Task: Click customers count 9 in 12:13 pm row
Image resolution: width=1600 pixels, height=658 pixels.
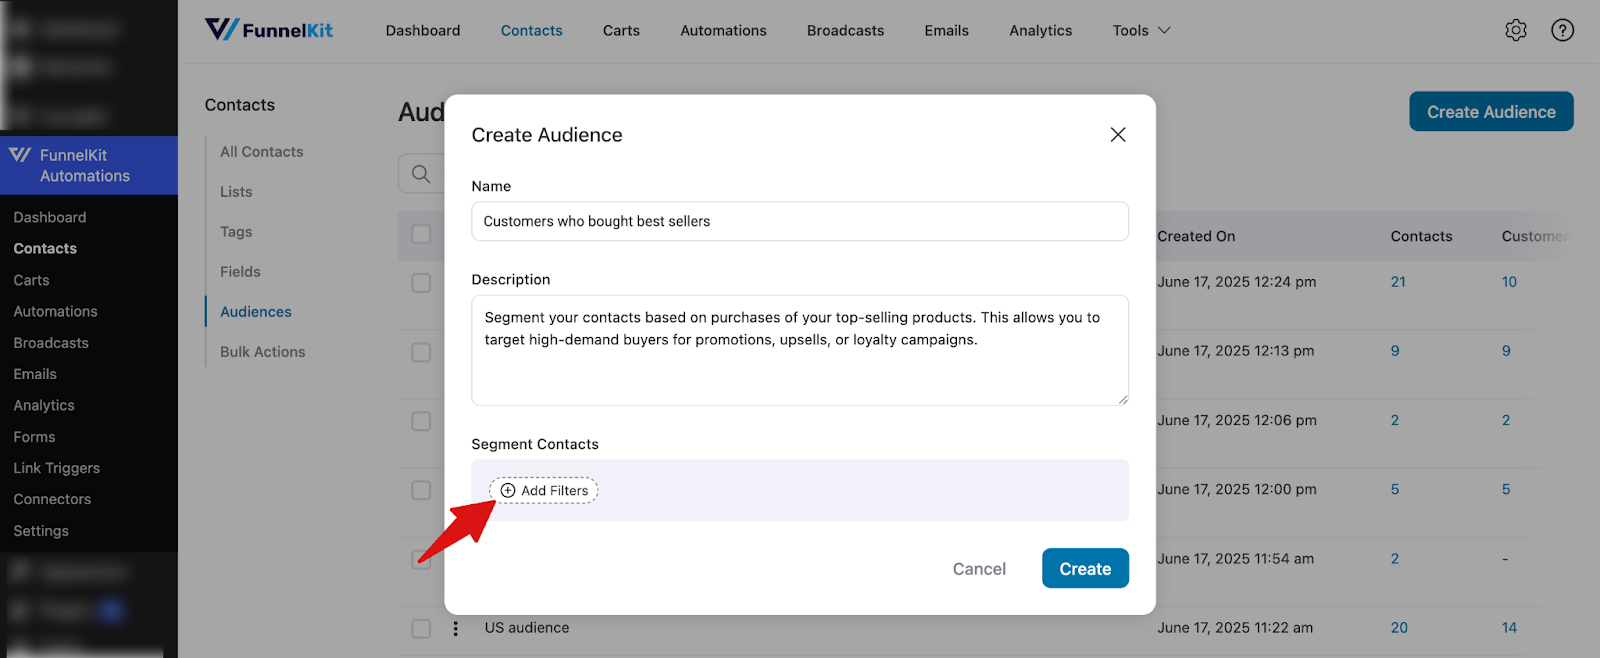Action: (1506, 351)
